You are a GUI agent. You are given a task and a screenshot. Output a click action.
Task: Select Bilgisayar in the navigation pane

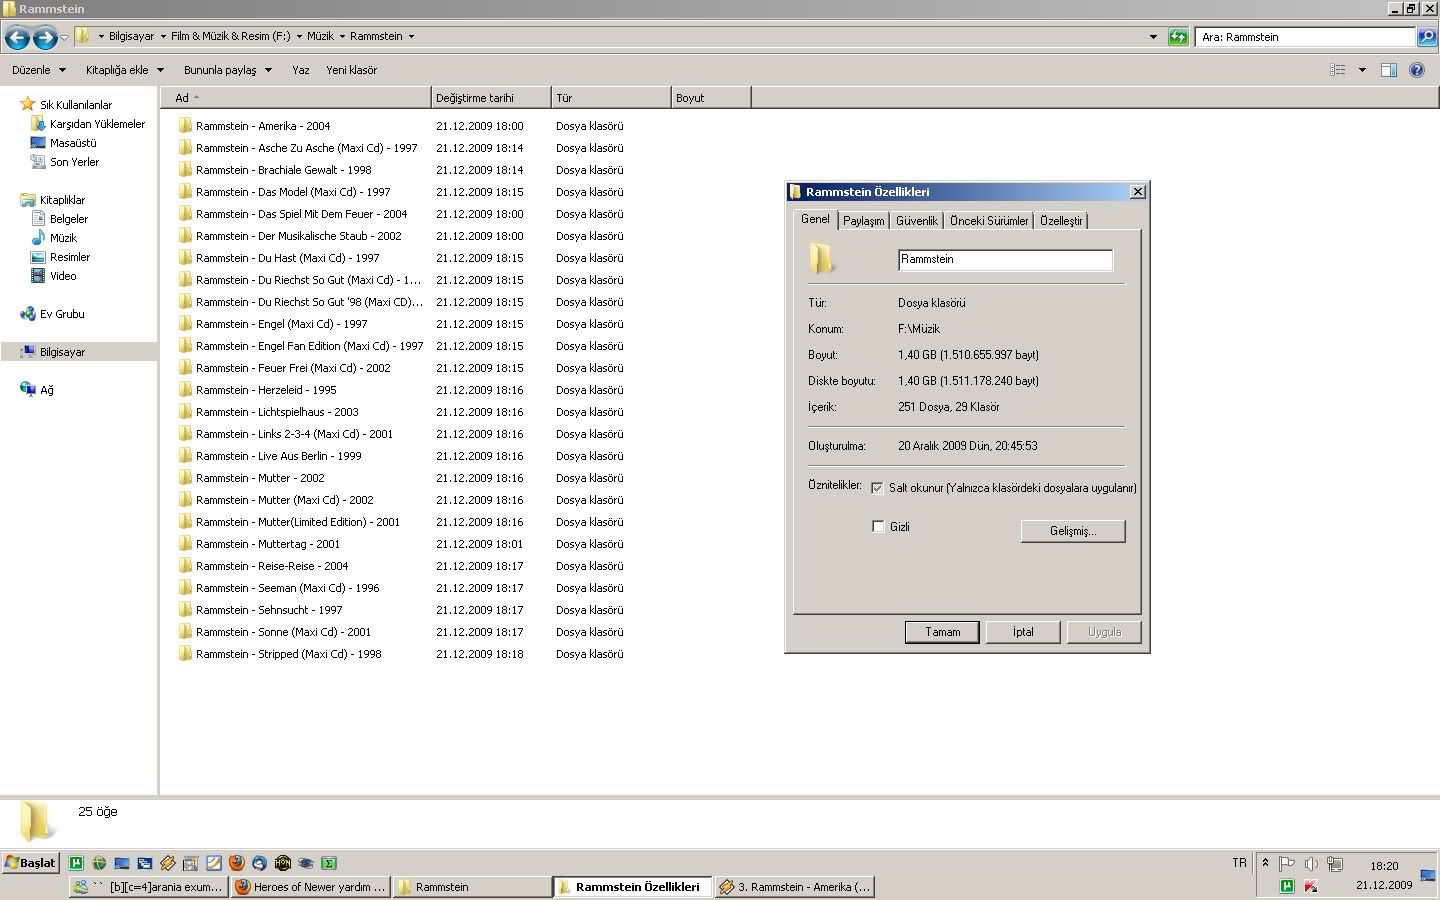pyautogui.click(x=62, y=352)
